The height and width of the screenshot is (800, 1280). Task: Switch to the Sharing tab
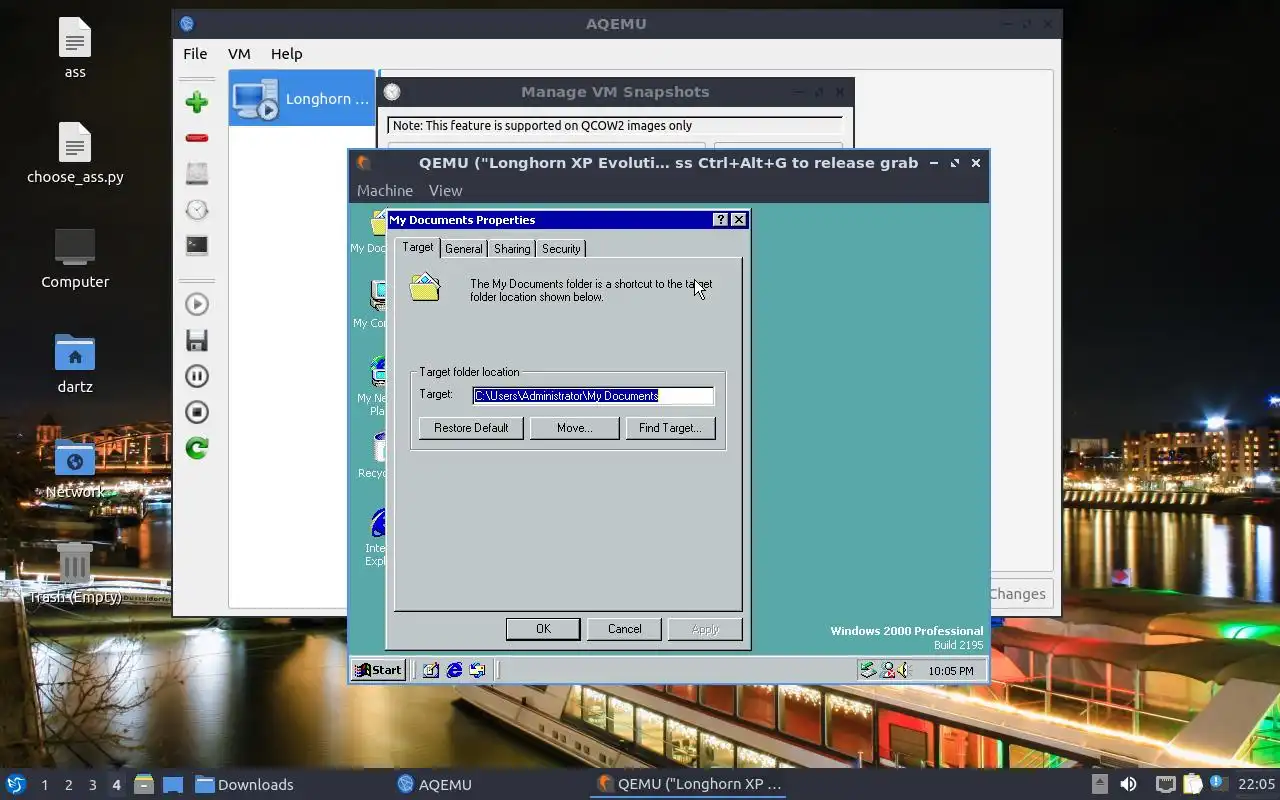[x=512, y=249]
